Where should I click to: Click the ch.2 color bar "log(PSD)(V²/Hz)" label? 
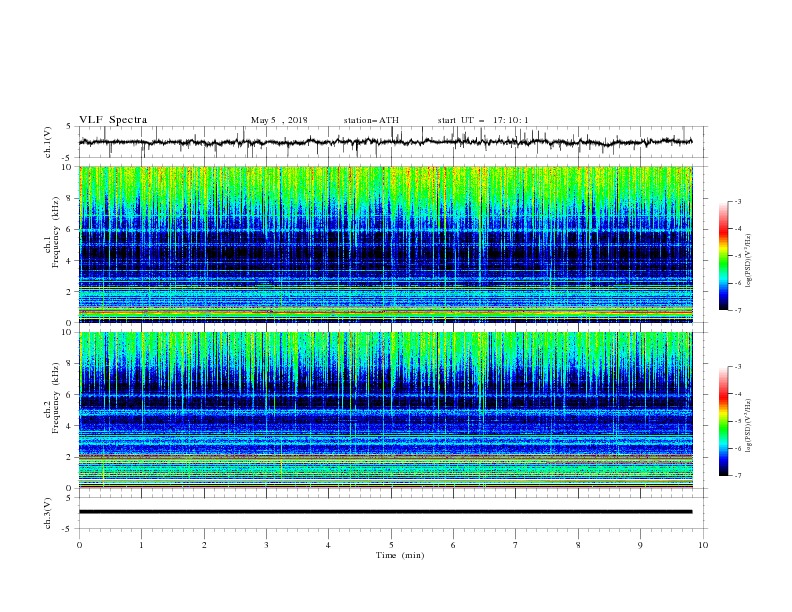coord(748,426)
